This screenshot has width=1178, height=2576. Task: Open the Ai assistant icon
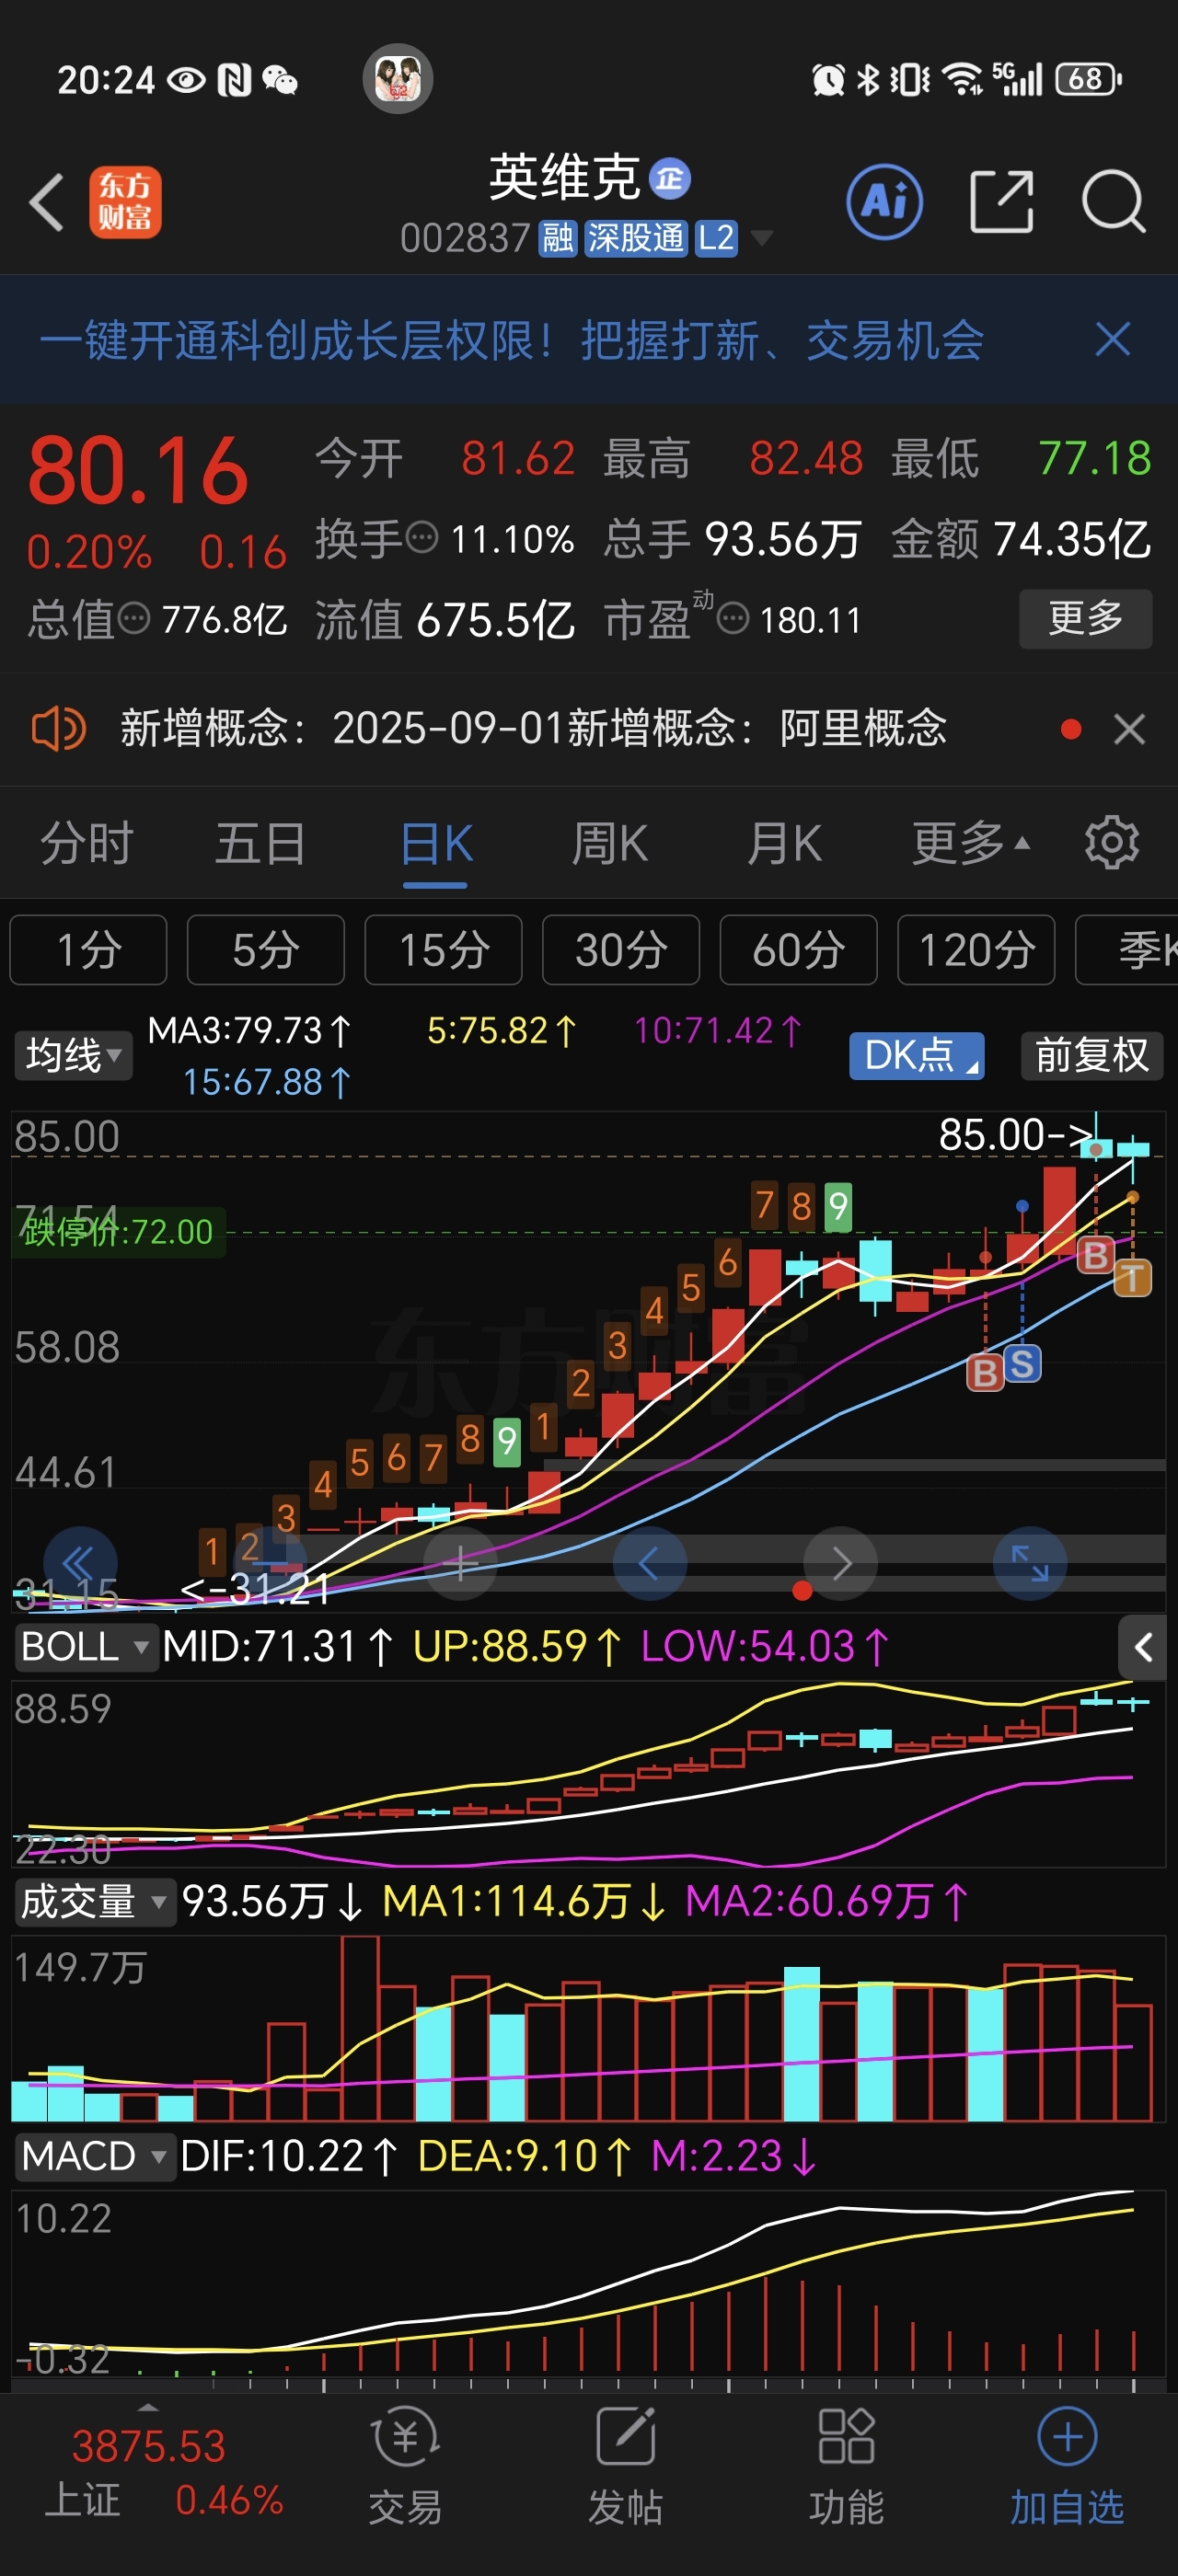[x=884, y=202]
